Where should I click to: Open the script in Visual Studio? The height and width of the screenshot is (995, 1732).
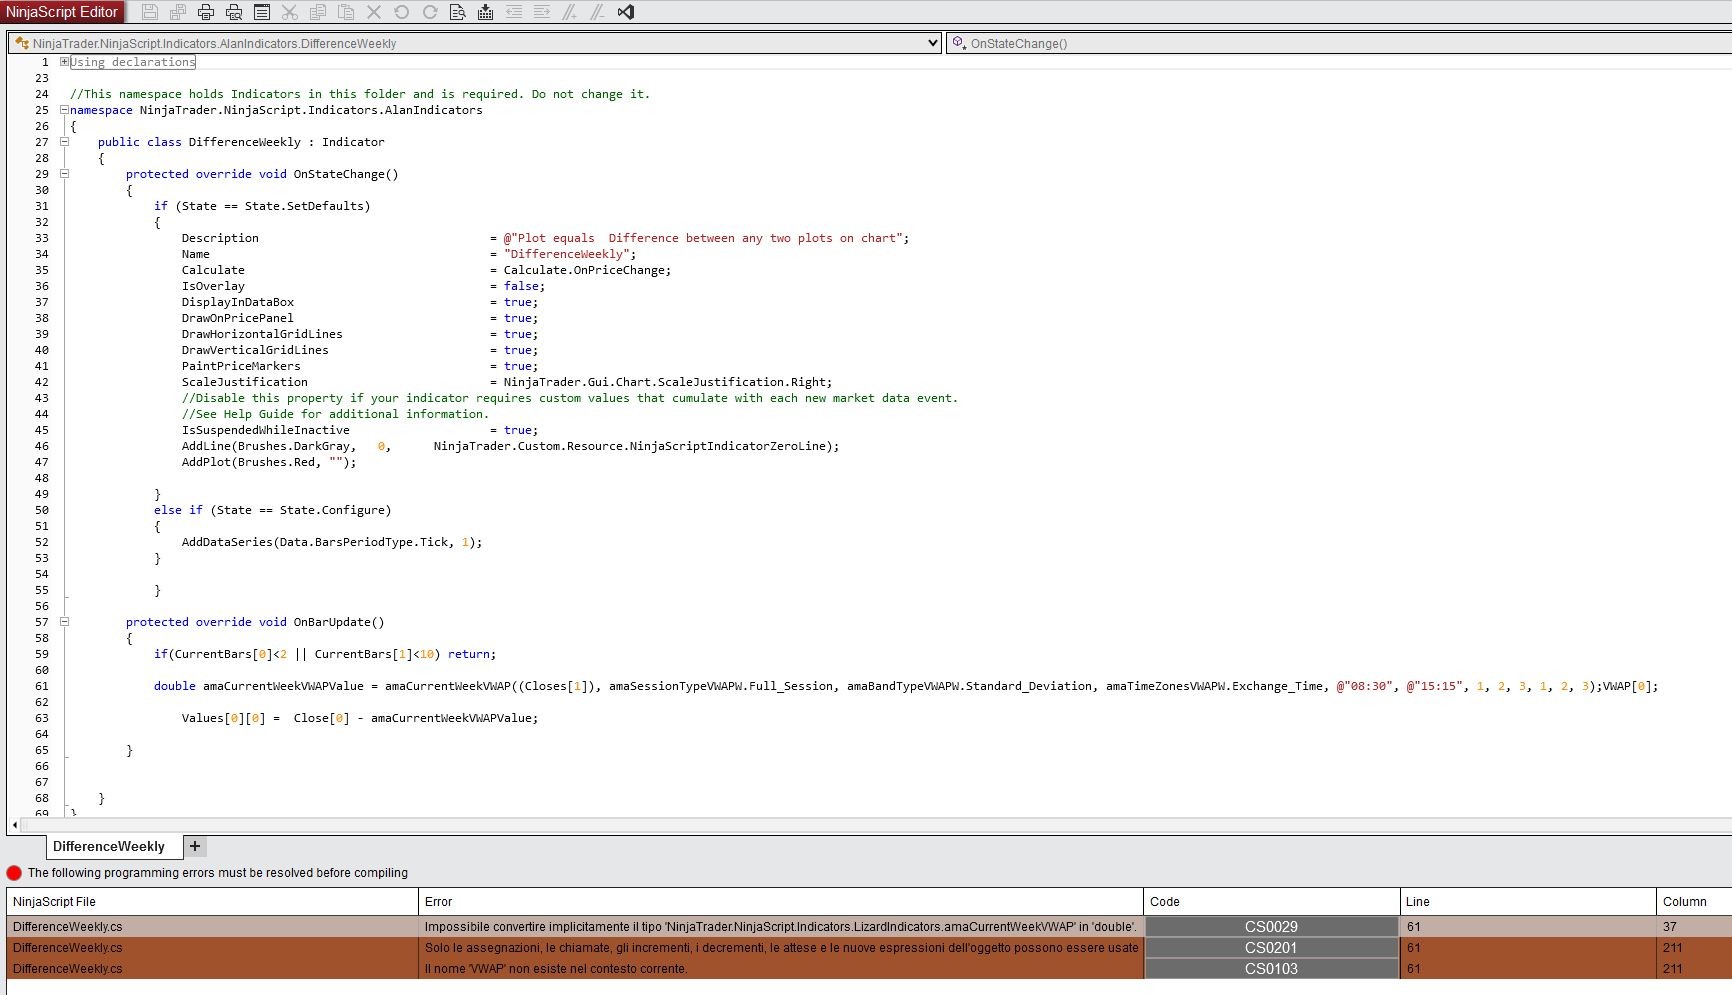click(626, 12)
